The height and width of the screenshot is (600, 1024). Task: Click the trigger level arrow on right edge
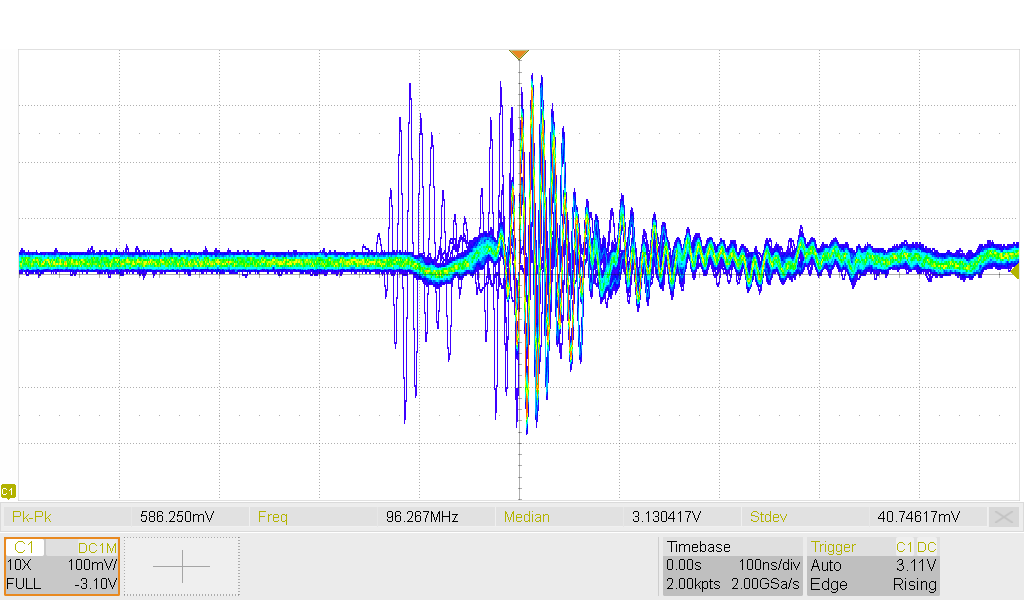point(1017,271)
